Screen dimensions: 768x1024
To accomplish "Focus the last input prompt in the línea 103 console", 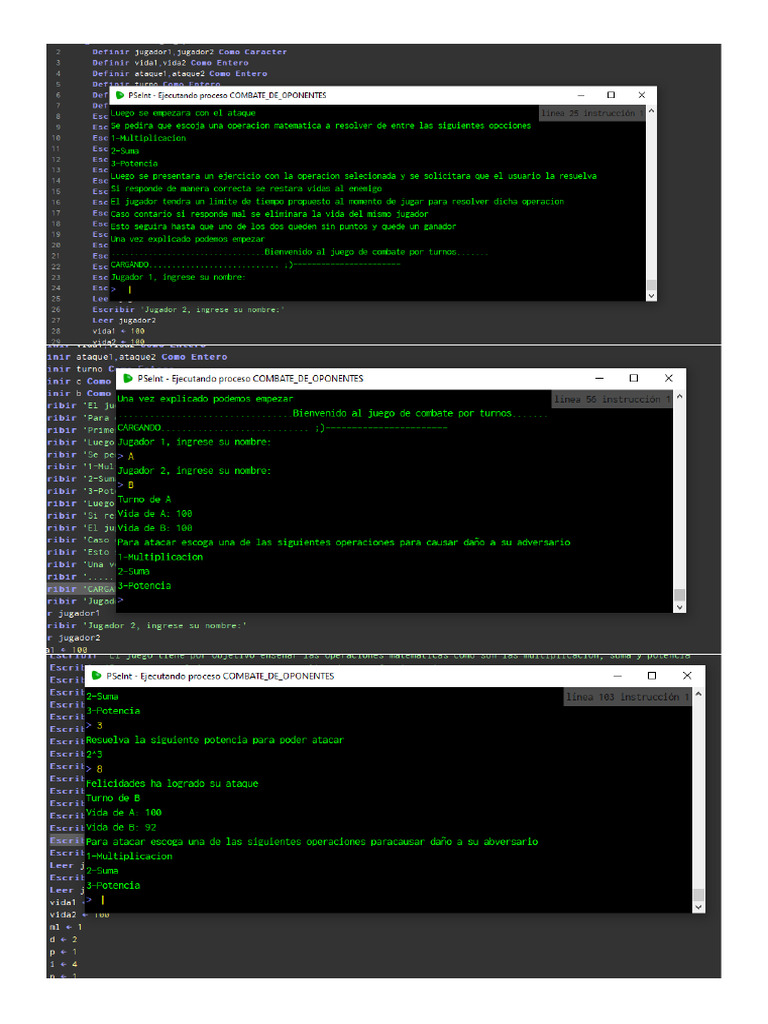I will pos(102,900).
